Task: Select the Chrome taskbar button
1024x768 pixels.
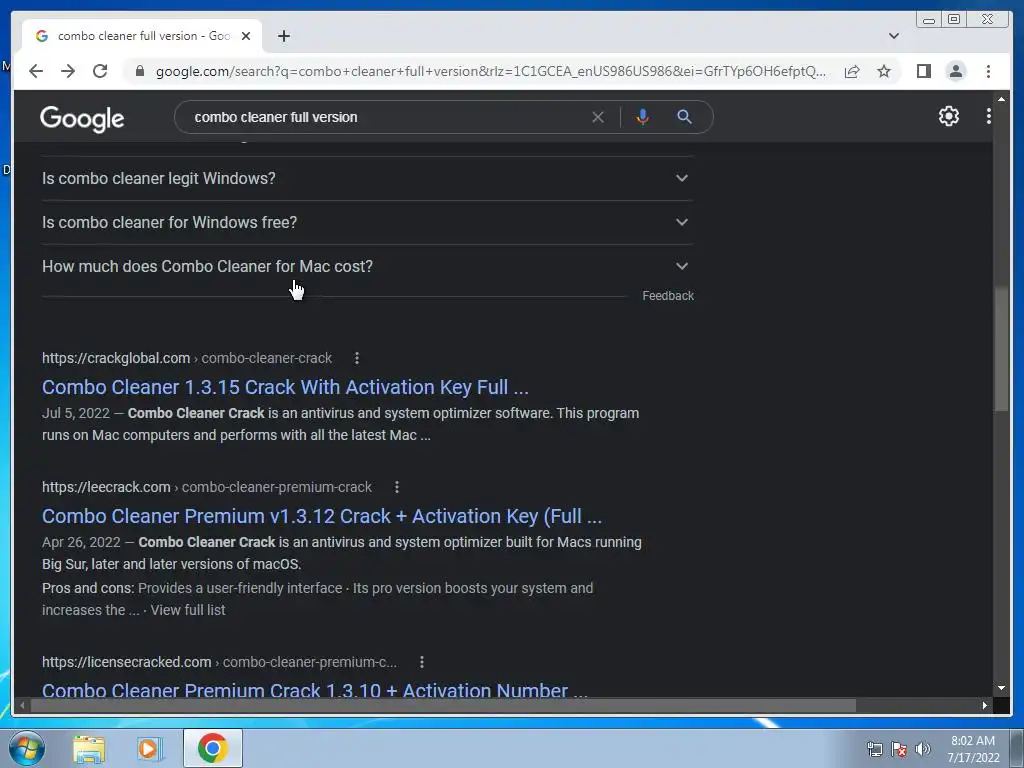Action: point(212,748)
